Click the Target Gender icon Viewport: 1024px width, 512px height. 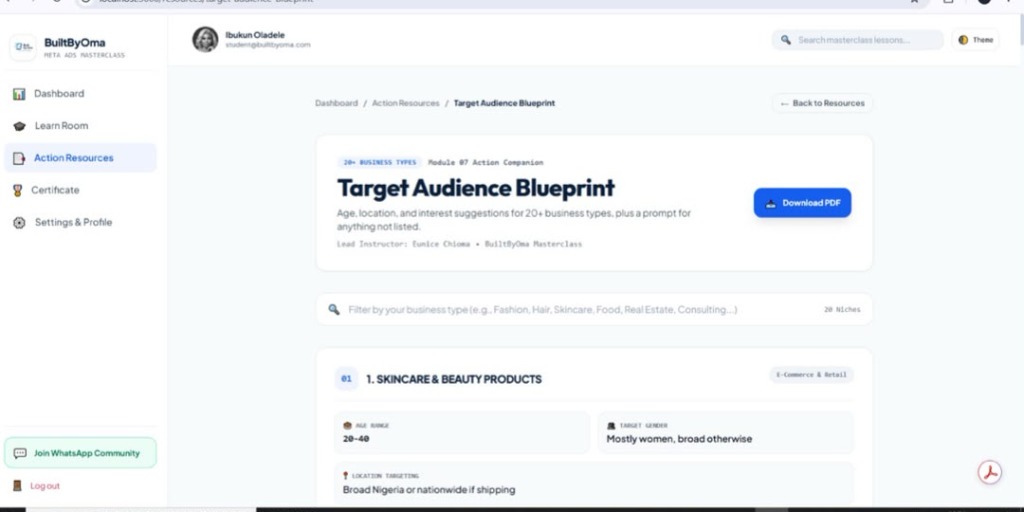pos(611,426)
